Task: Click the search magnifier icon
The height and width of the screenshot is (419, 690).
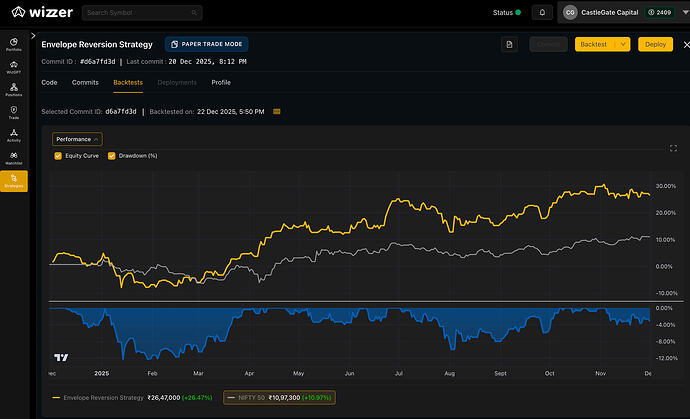Action: [x=194, y=13]
